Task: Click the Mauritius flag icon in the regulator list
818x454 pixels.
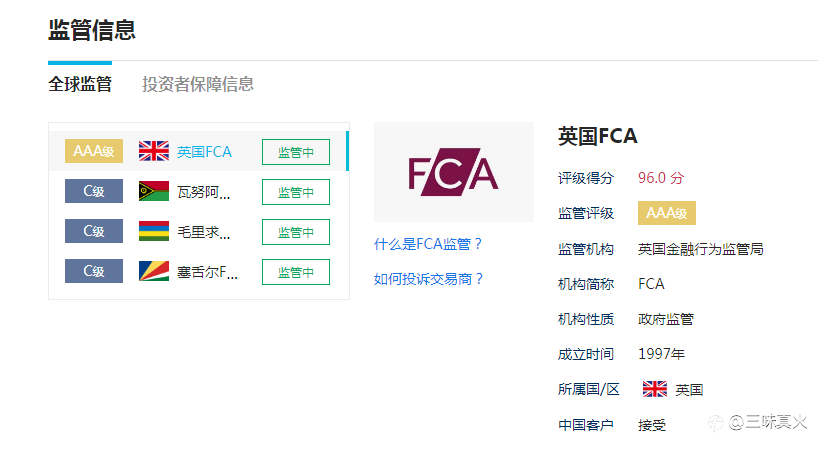Action: pos(154,231)
